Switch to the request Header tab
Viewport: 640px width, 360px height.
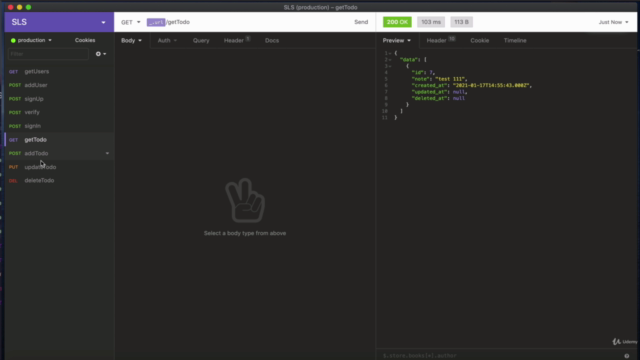pyautogui.click(x=237, y=40)
